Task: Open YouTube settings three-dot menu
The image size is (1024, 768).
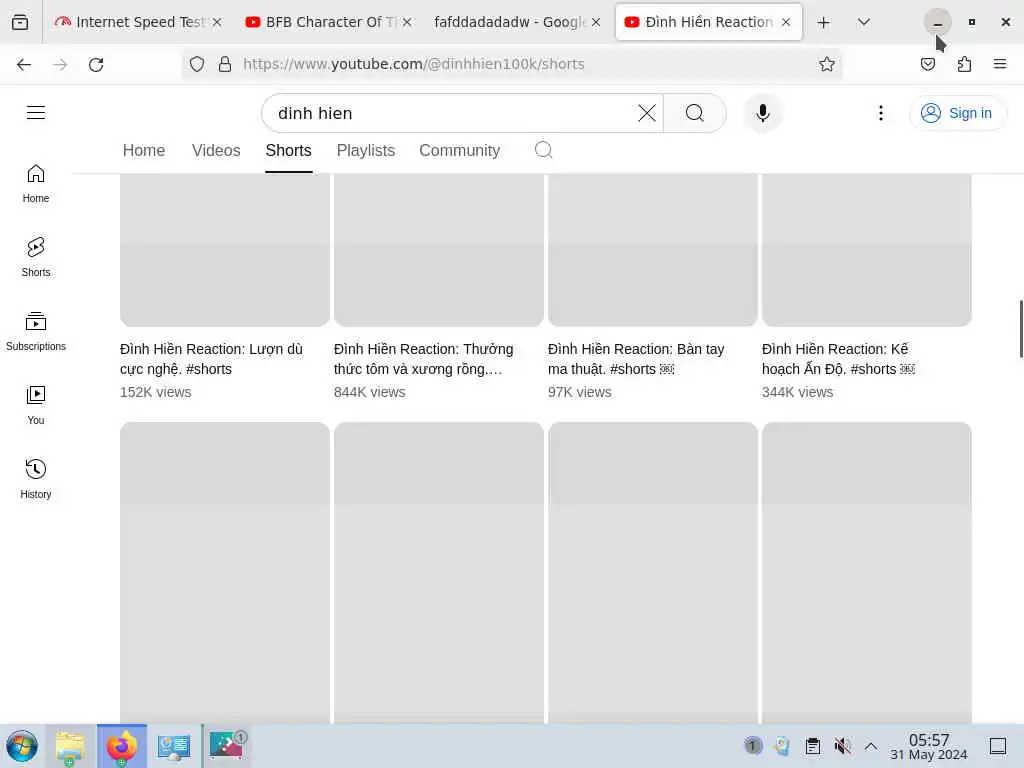Action: pos(880,113)
